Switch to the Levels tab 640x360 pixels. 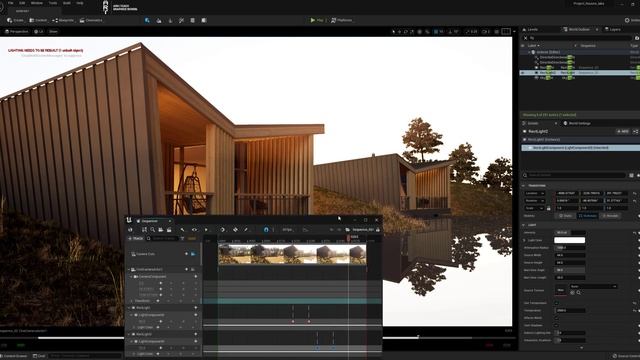[530, 29]
